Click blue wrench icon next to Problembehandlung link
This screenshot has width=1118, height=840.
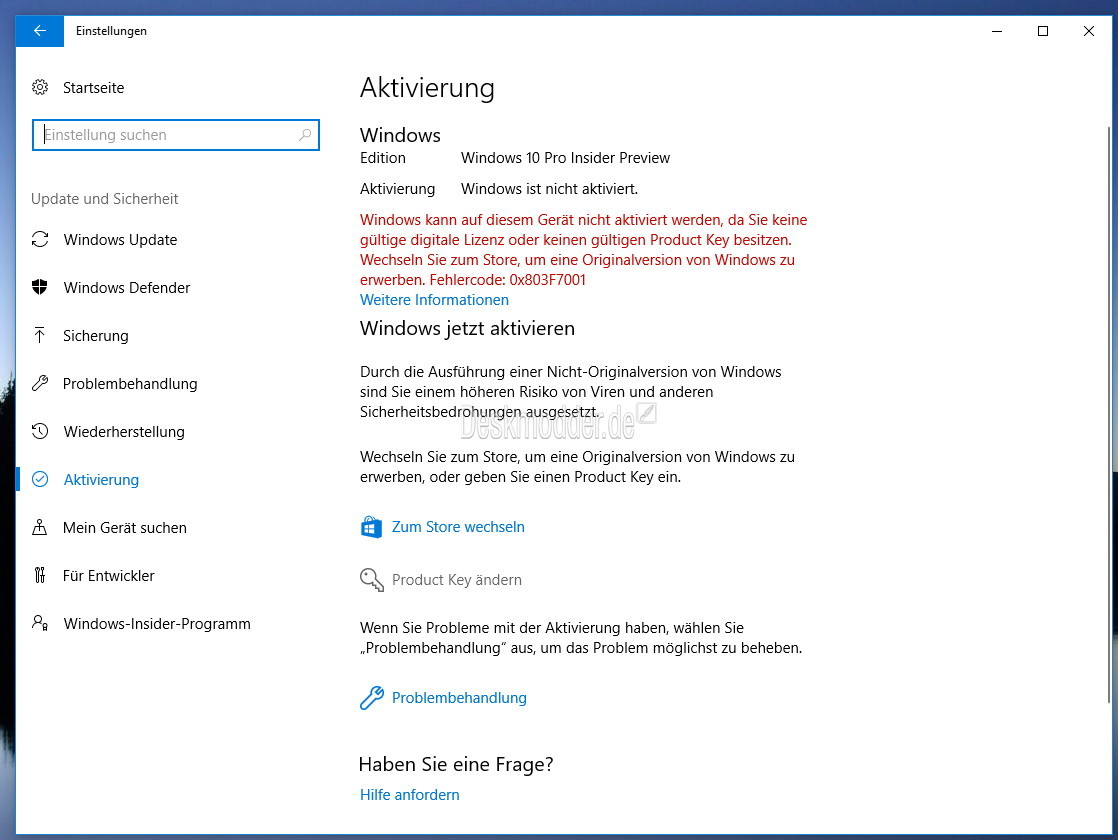pos(371,697)
